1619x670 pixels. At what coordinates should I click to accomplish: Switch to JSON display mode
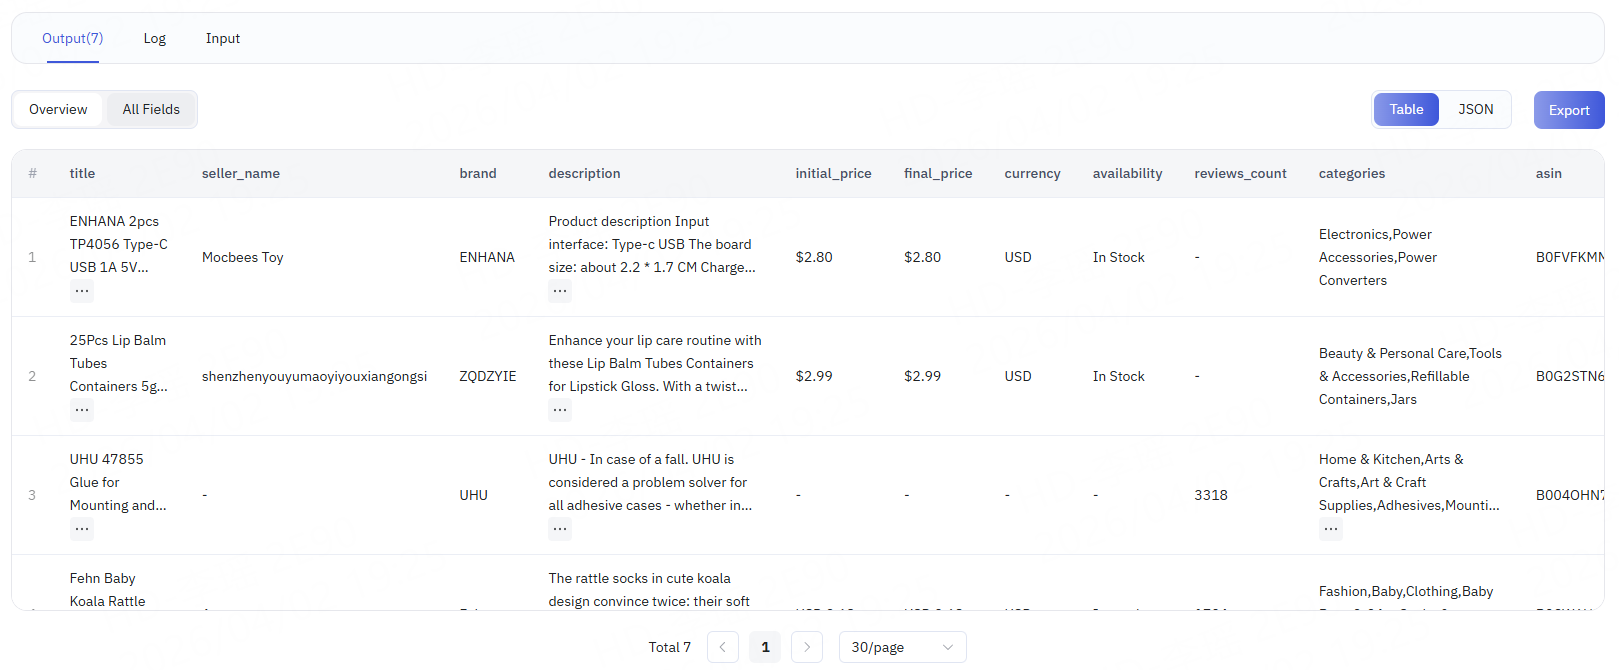(x=1475, y=109)
